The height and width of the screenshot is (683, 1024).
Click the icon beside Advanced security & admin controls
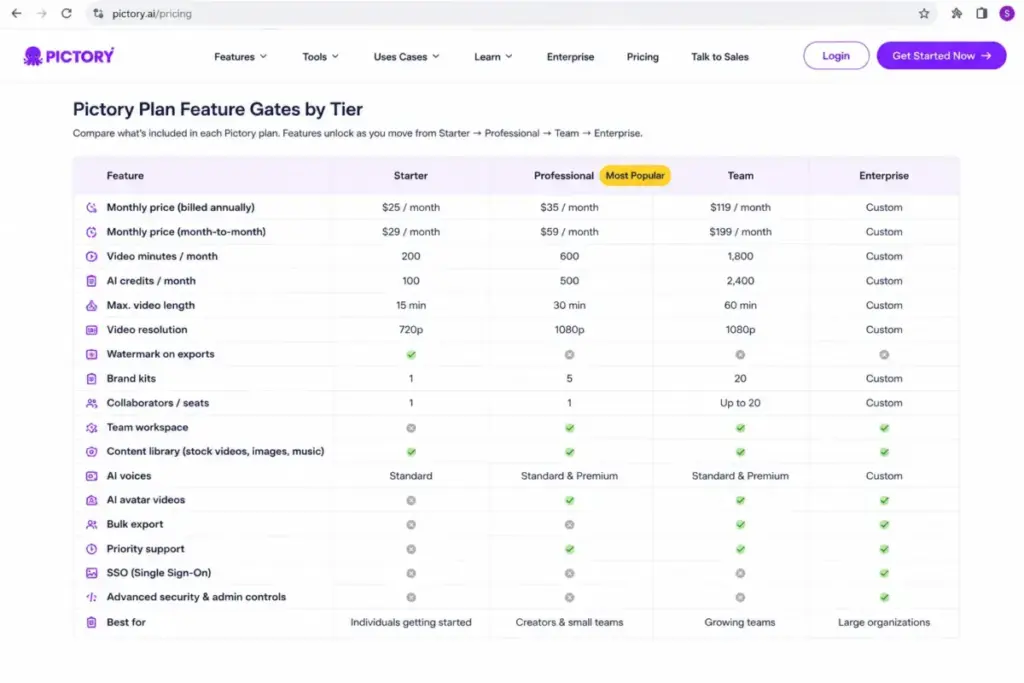pos(91,597)
